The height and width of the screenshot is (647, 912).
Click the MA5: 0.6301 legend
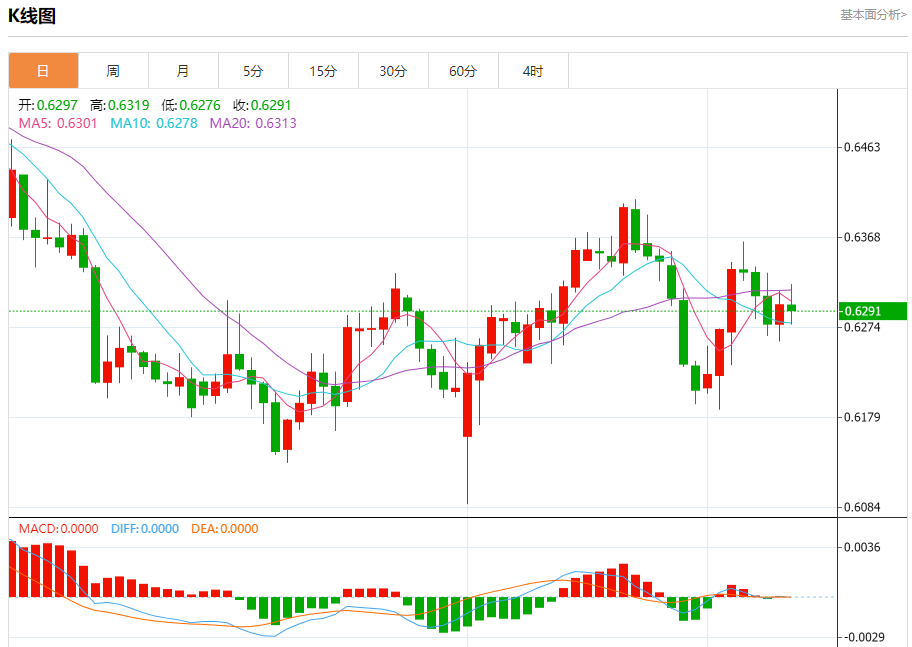pyautogui.click(x=58, y=123)
